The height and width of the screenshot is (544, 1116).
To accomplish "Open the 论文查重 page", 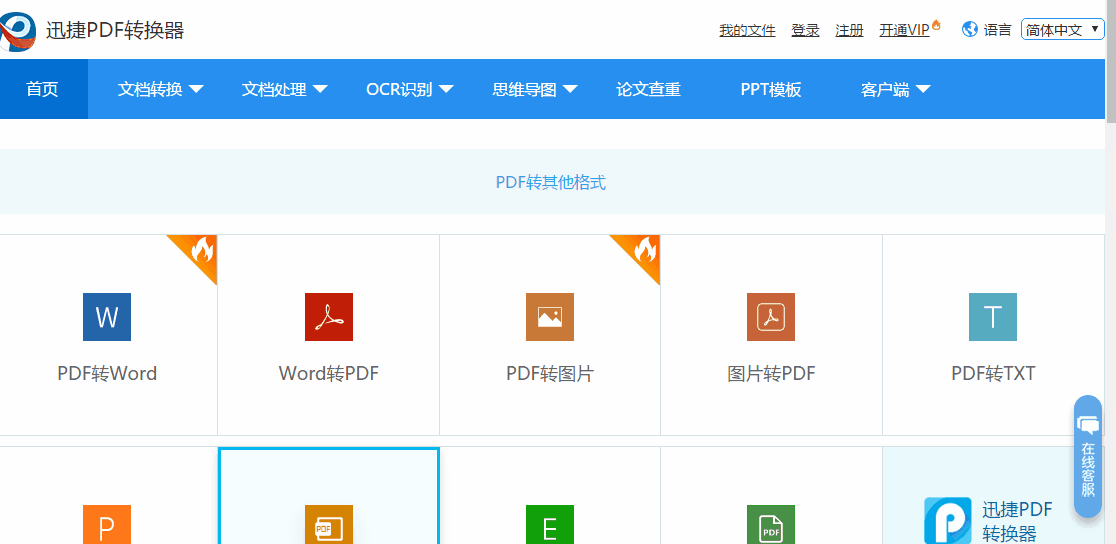I will click(x=648, y=89).
